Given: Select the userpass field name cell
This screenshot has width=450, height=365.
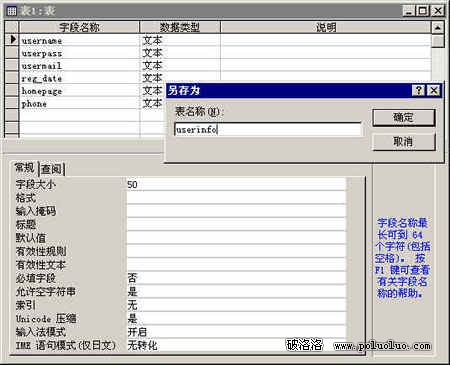Looking at the screenshot, I should click(x=80, y=53).
